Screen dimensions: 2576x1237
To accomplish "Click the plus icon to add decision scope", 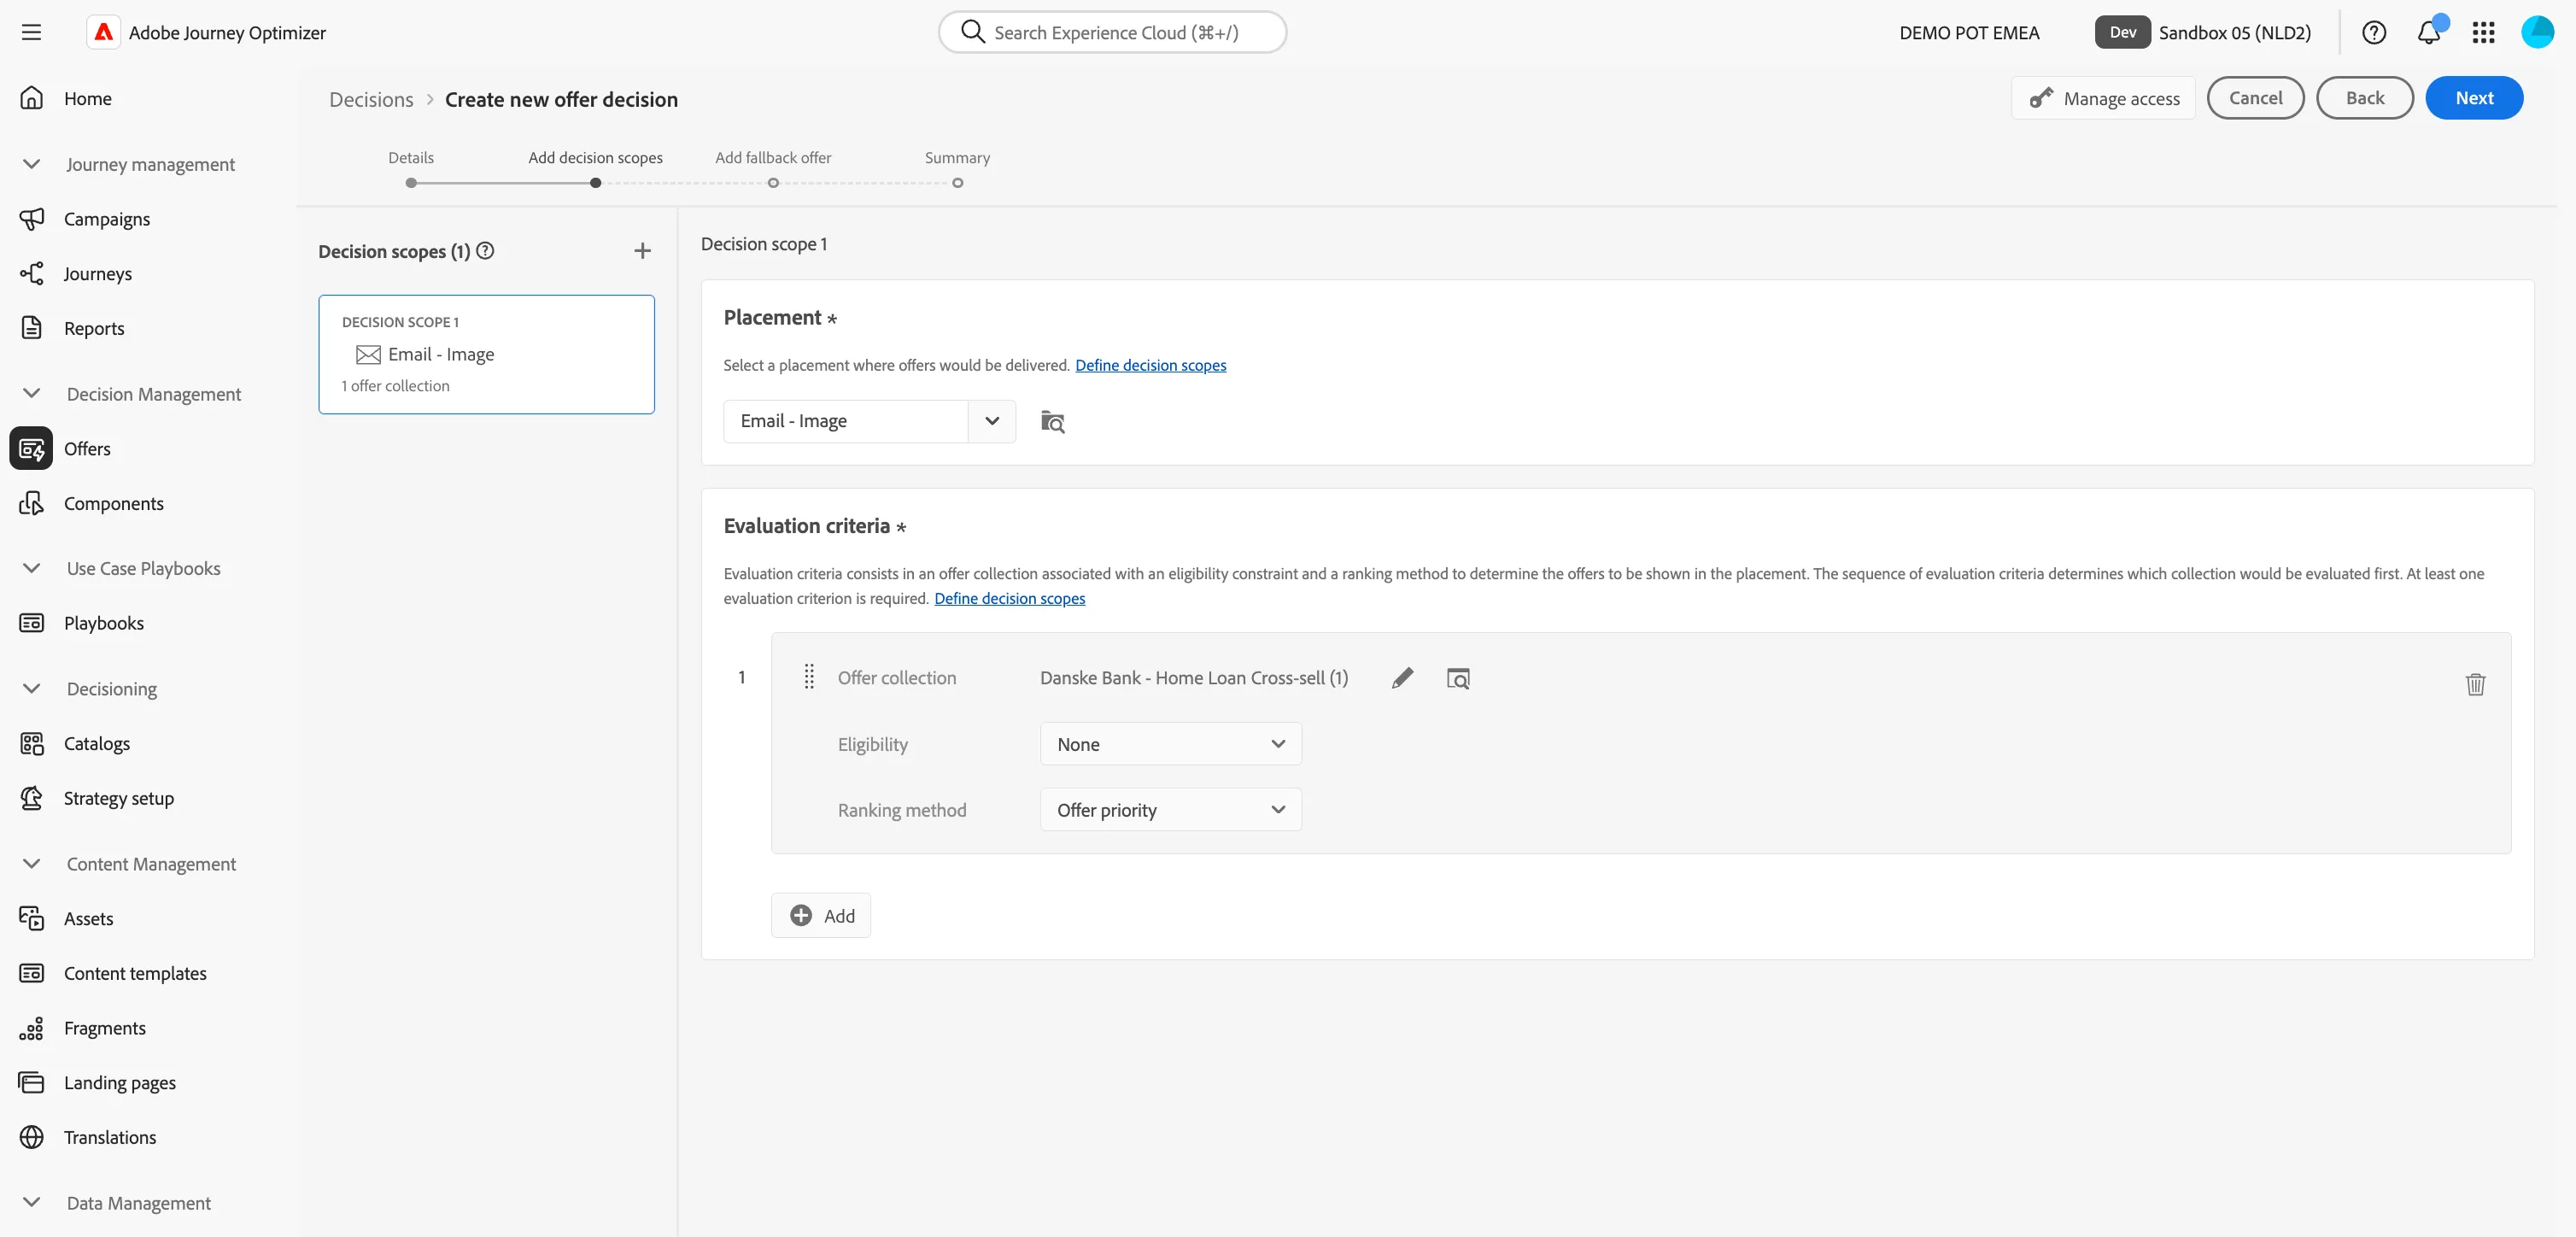I will point(643,251).
